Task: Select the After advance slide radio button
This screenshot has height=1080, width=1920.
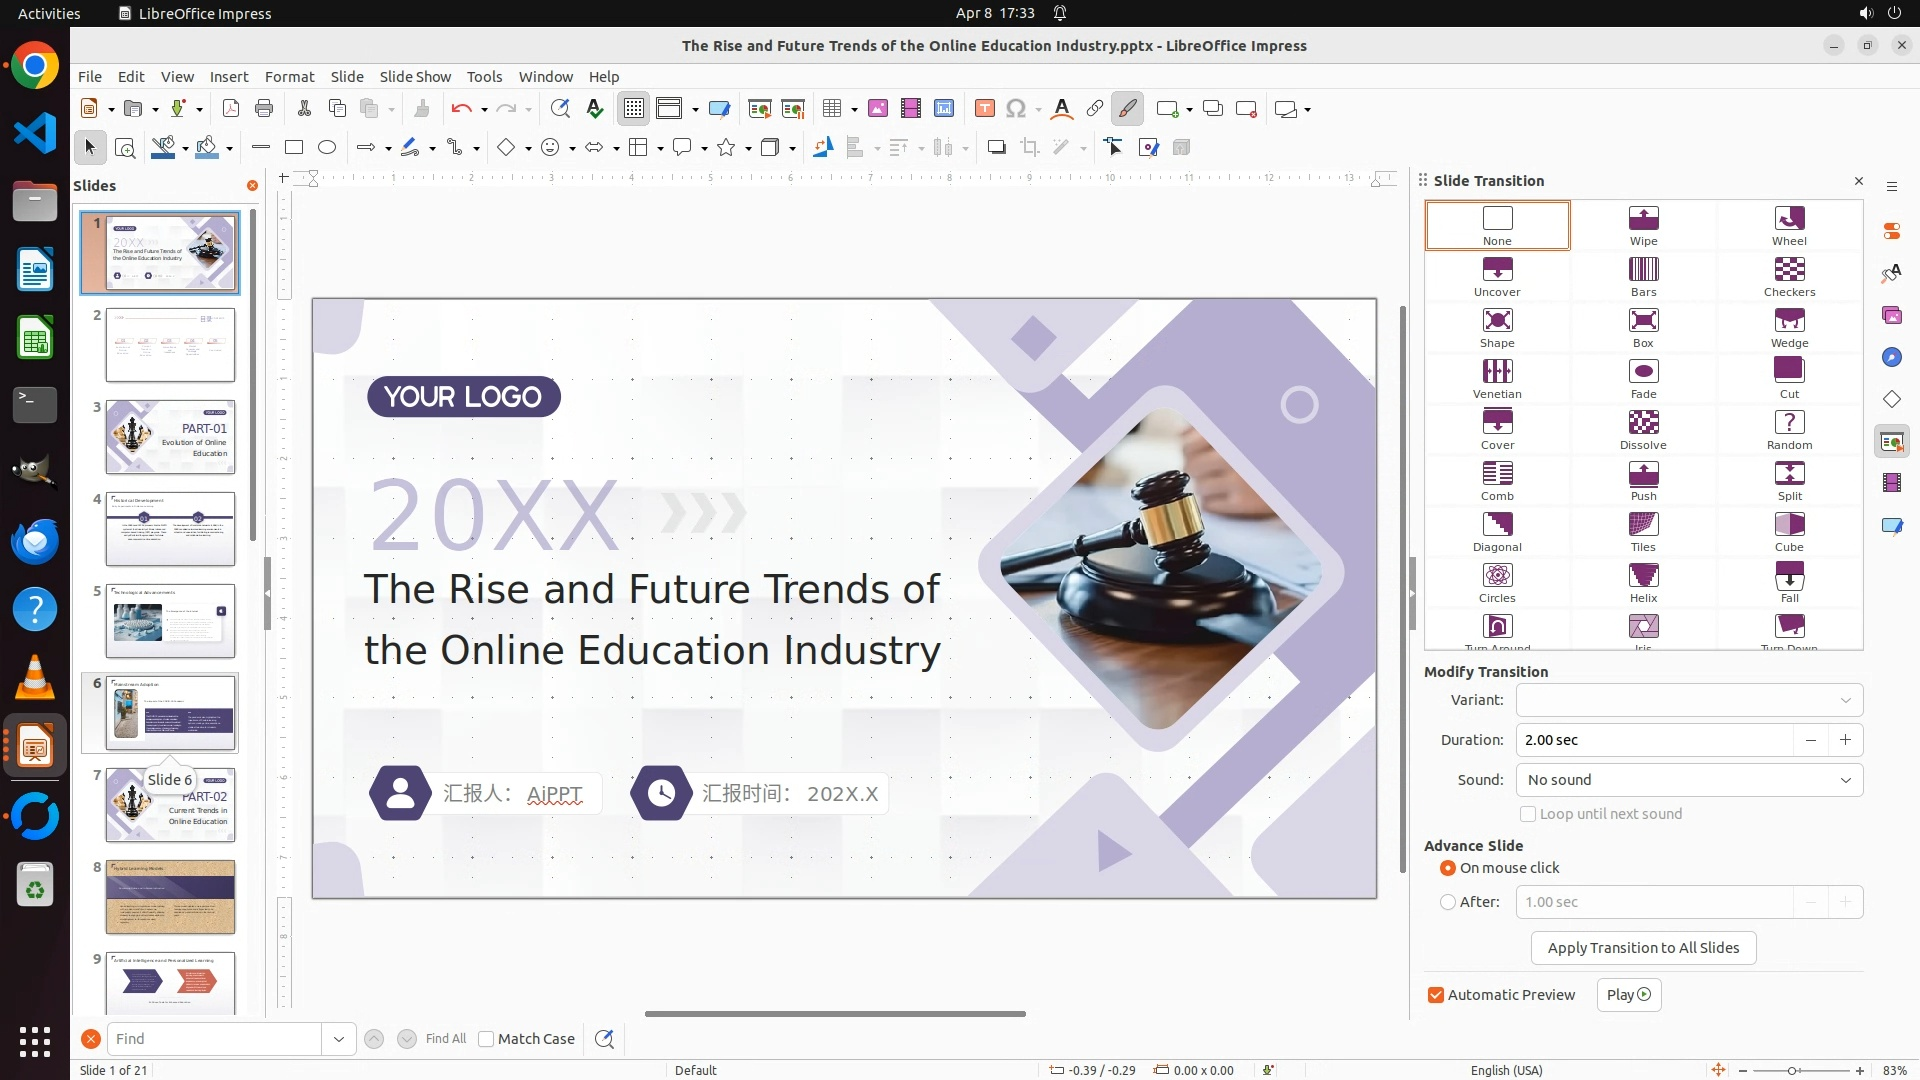Action: (x=1447, y=902)
